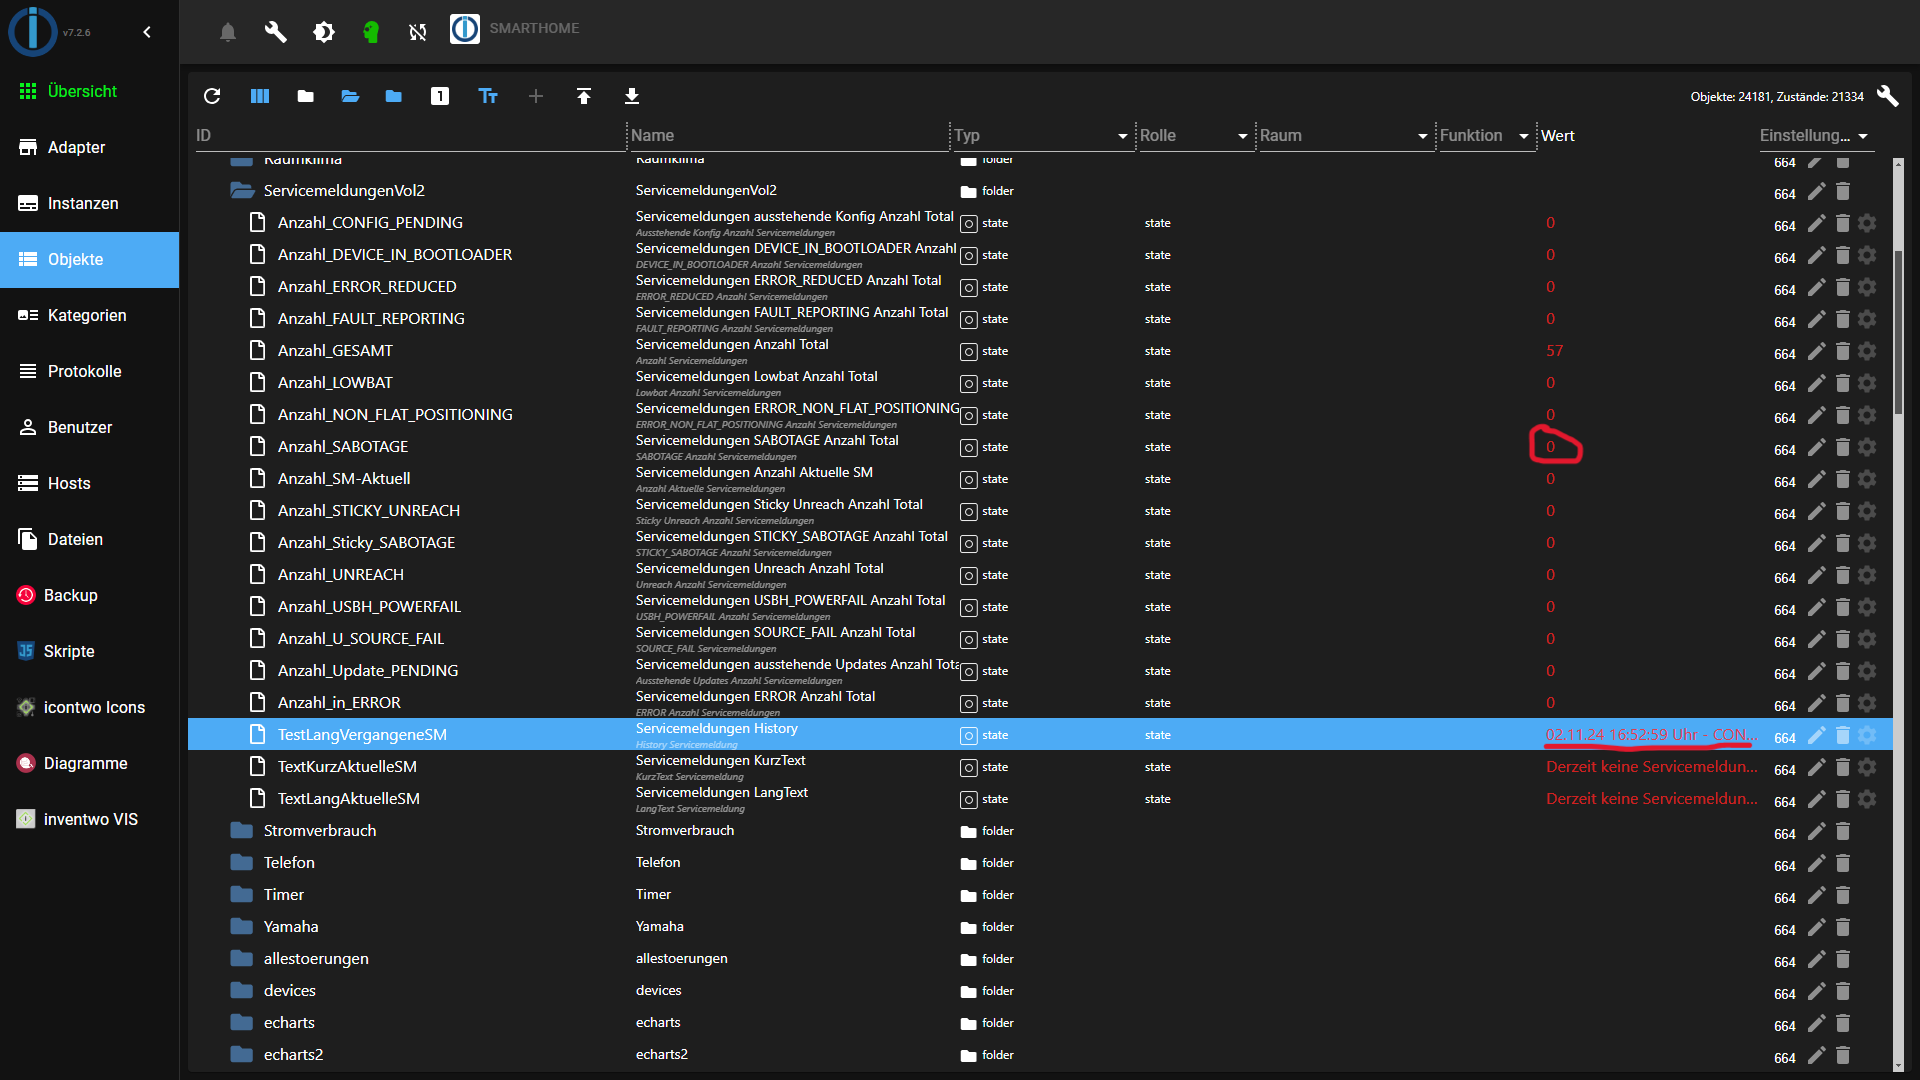The width and height of the screenshot is (1920, 1080).
Task: Open system settings wrench icon
Action: coord(275,32)
